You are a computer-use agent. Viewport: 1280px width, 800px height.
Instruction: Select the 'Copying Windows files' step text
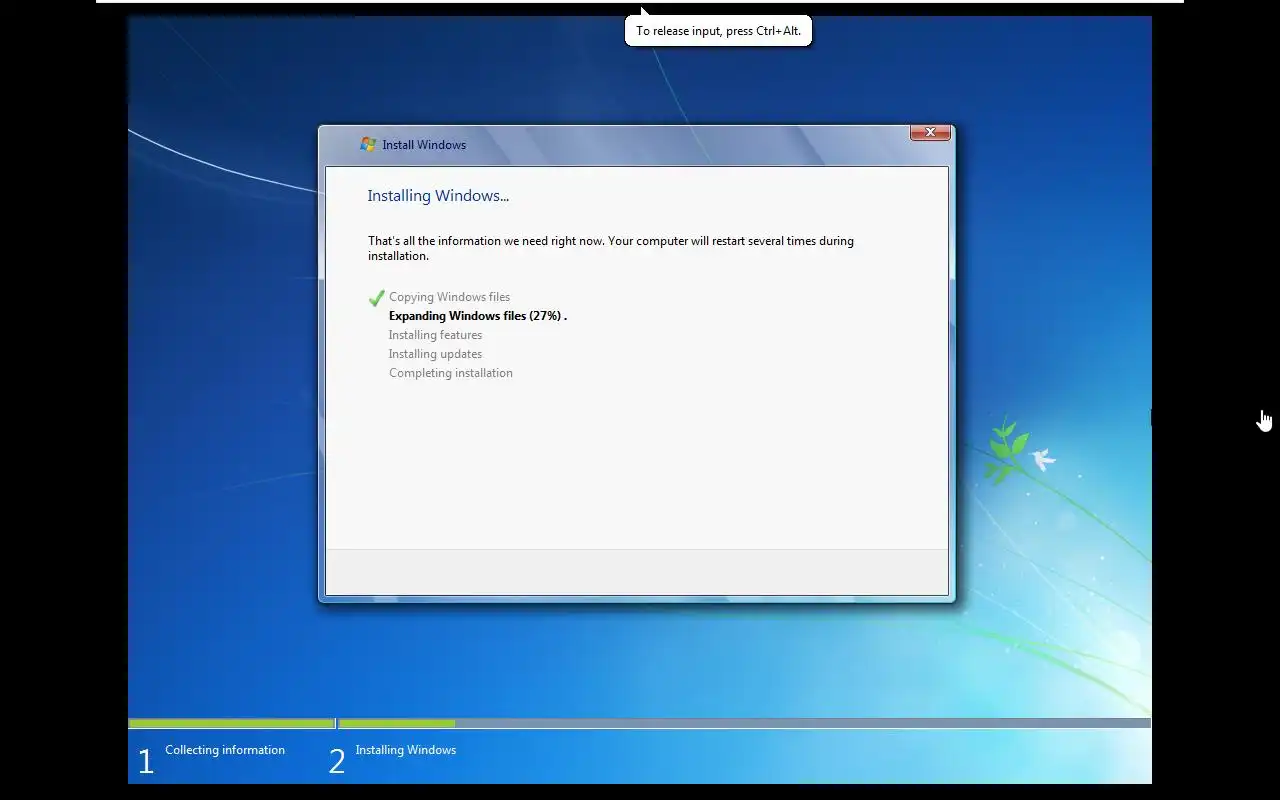tap(449, 297)
